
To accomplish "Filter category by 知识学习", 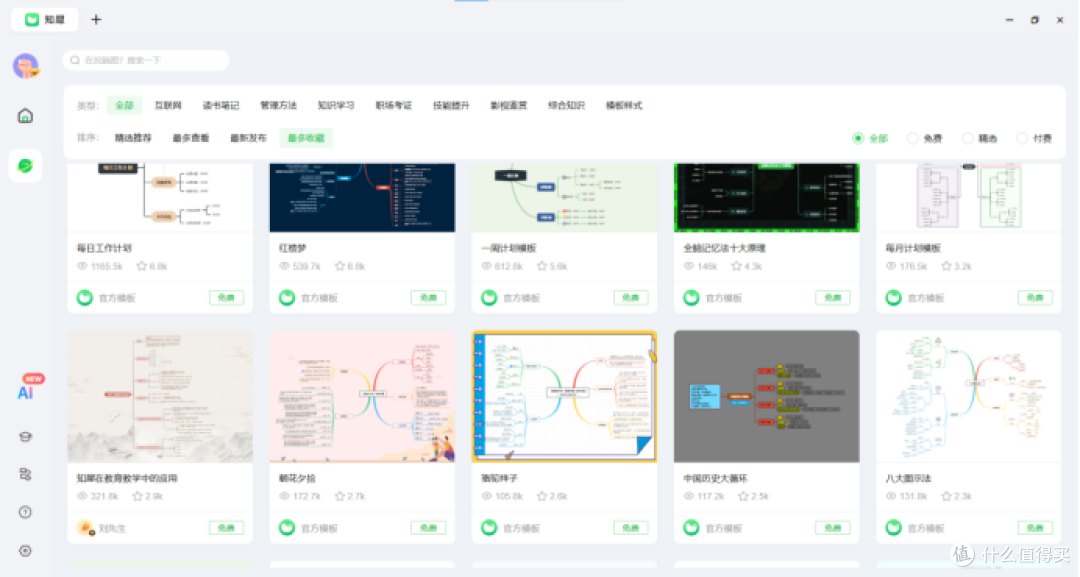I will pos(336,105).
